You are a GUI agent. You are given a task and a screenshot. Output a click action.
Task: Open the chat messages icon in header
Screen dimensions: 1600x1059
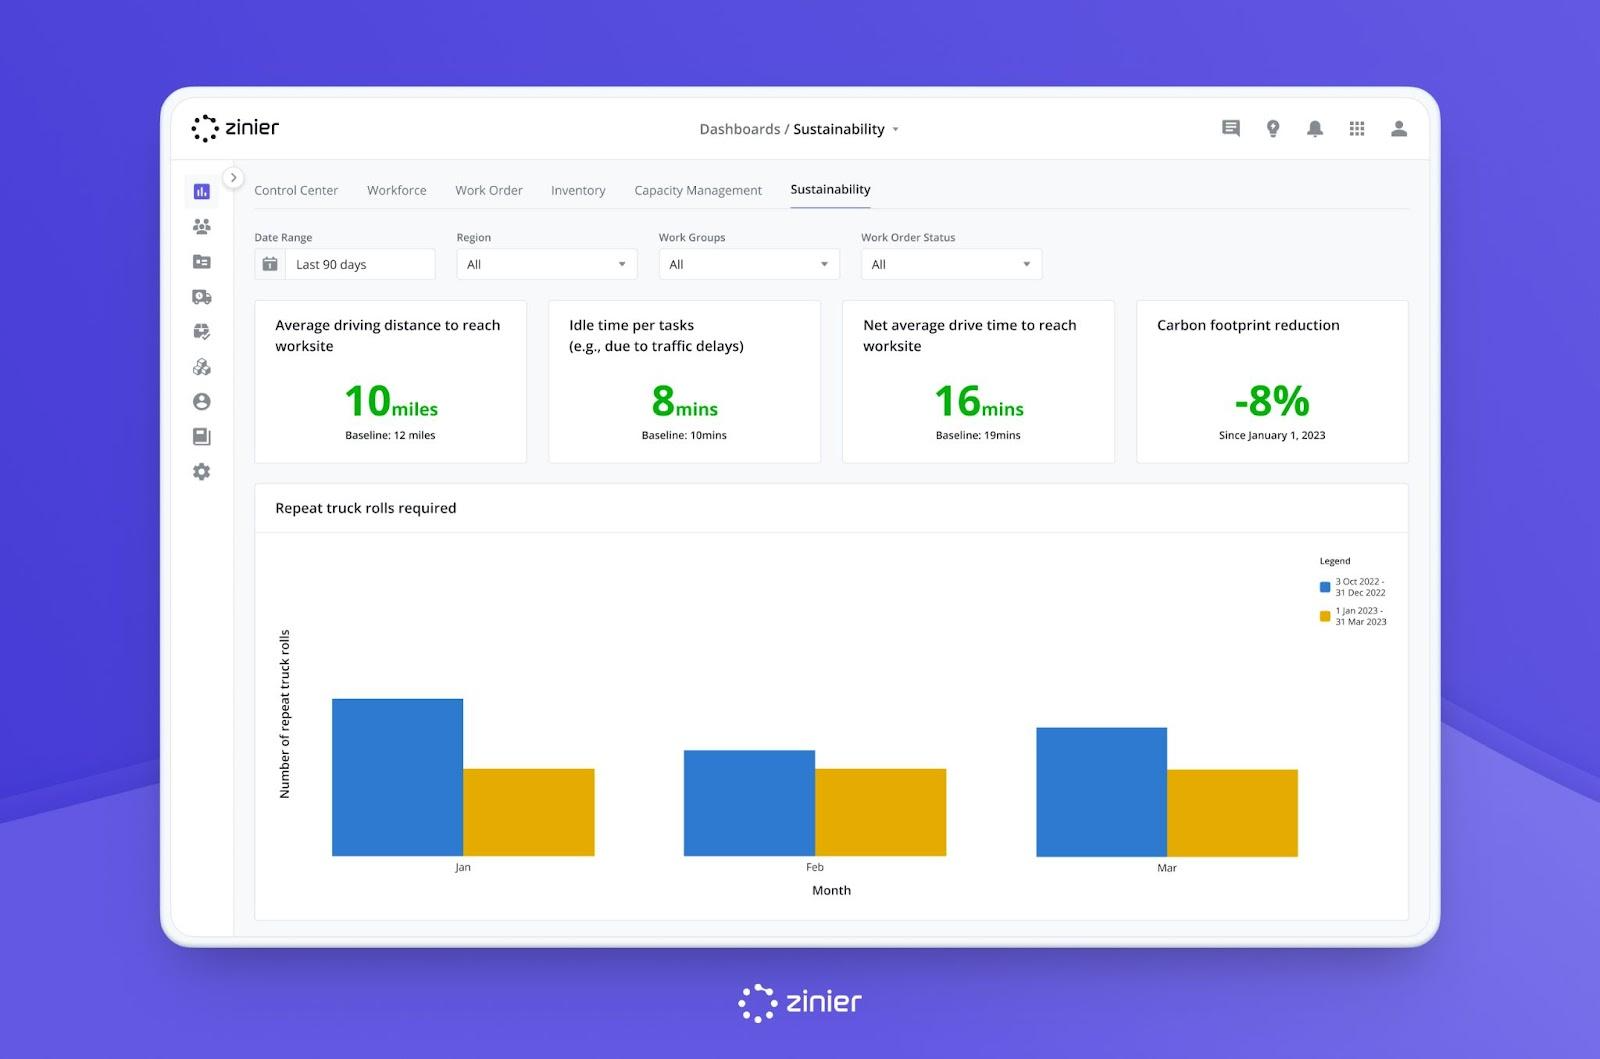1231,128
